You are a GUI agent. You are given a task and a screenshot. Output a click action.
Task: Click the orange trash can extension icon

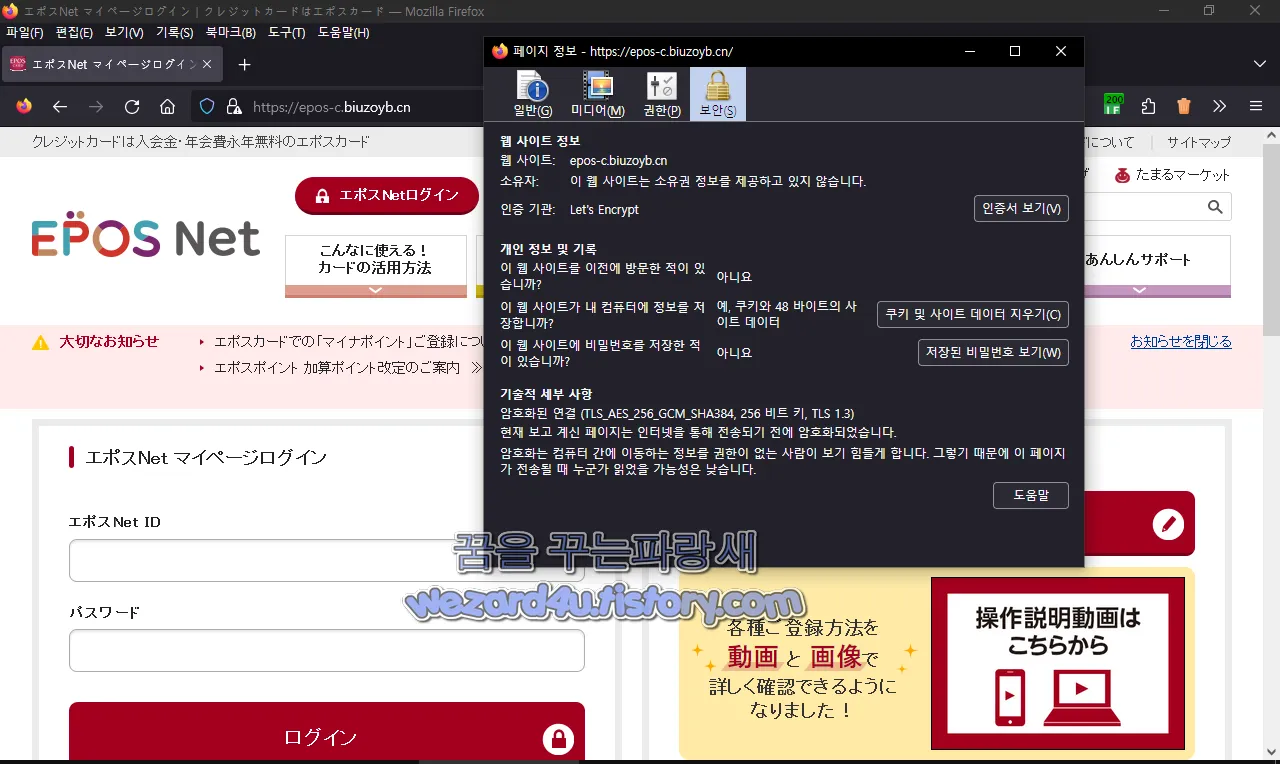pyautogui.click(x=1184, y=107)
